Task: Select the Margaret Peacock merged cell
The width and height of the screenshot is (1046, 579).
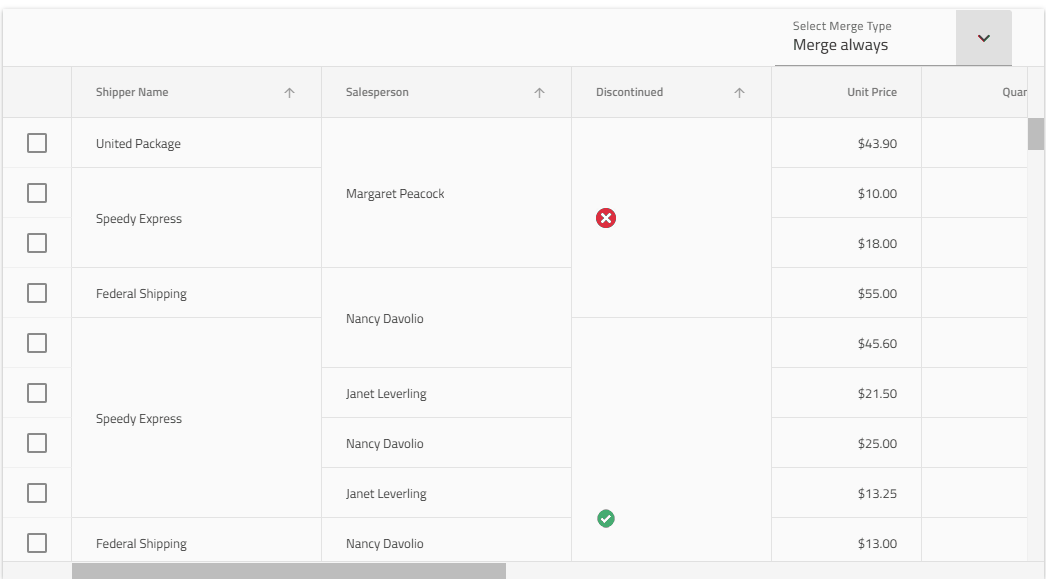Action: (x=395, y=193)
